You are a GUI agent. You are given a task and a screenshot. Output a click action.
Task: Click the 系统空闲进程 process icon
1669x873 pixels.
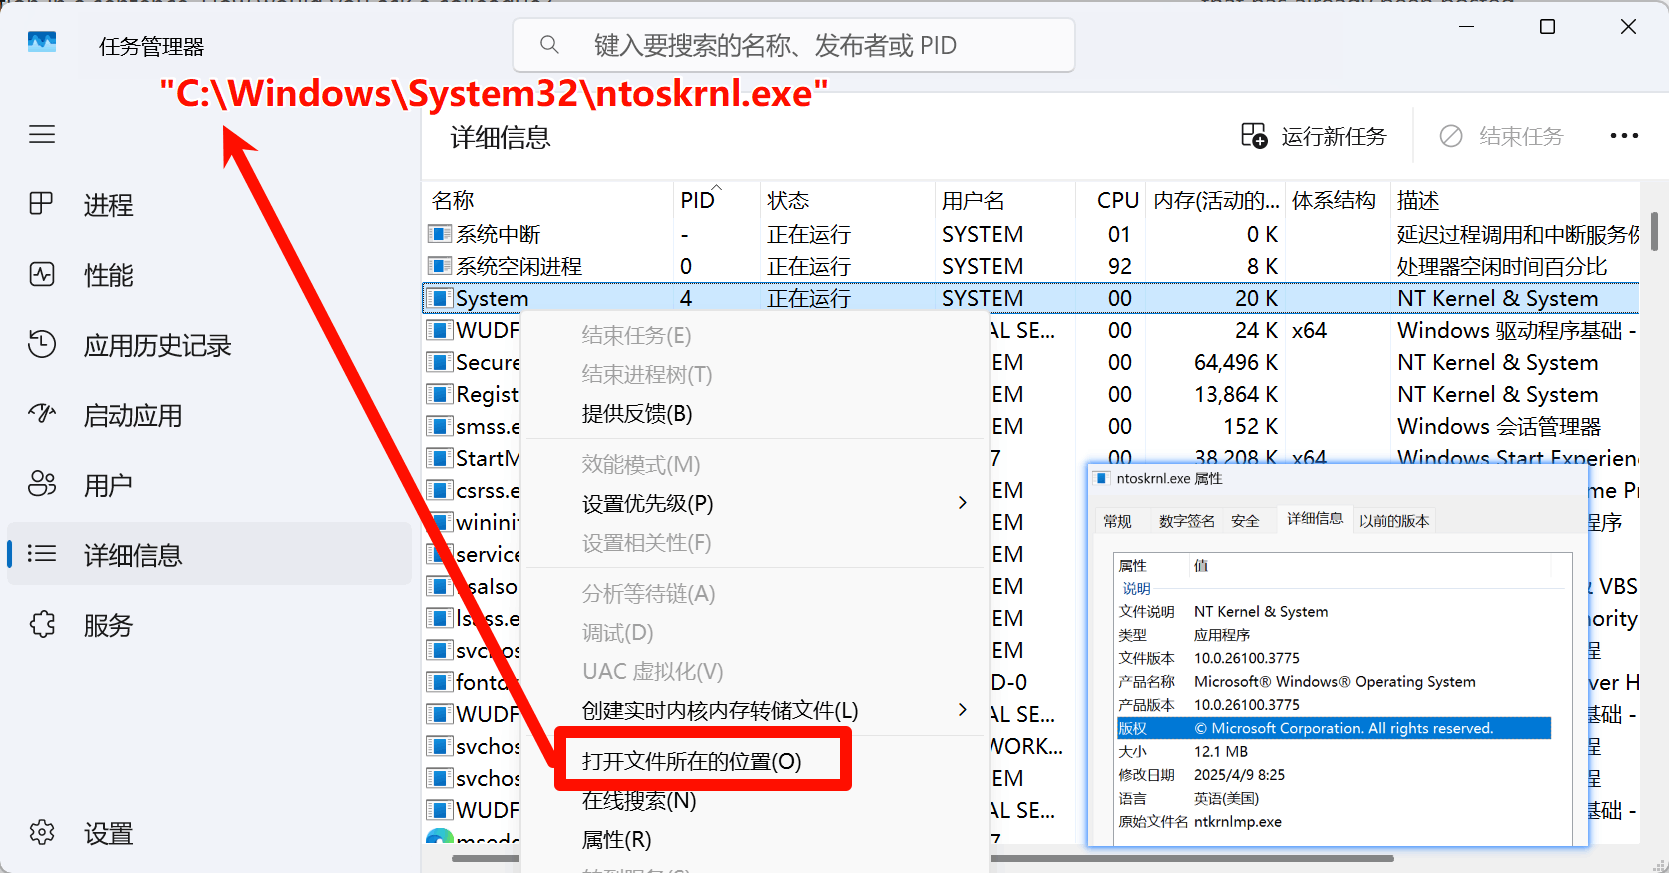439,266
